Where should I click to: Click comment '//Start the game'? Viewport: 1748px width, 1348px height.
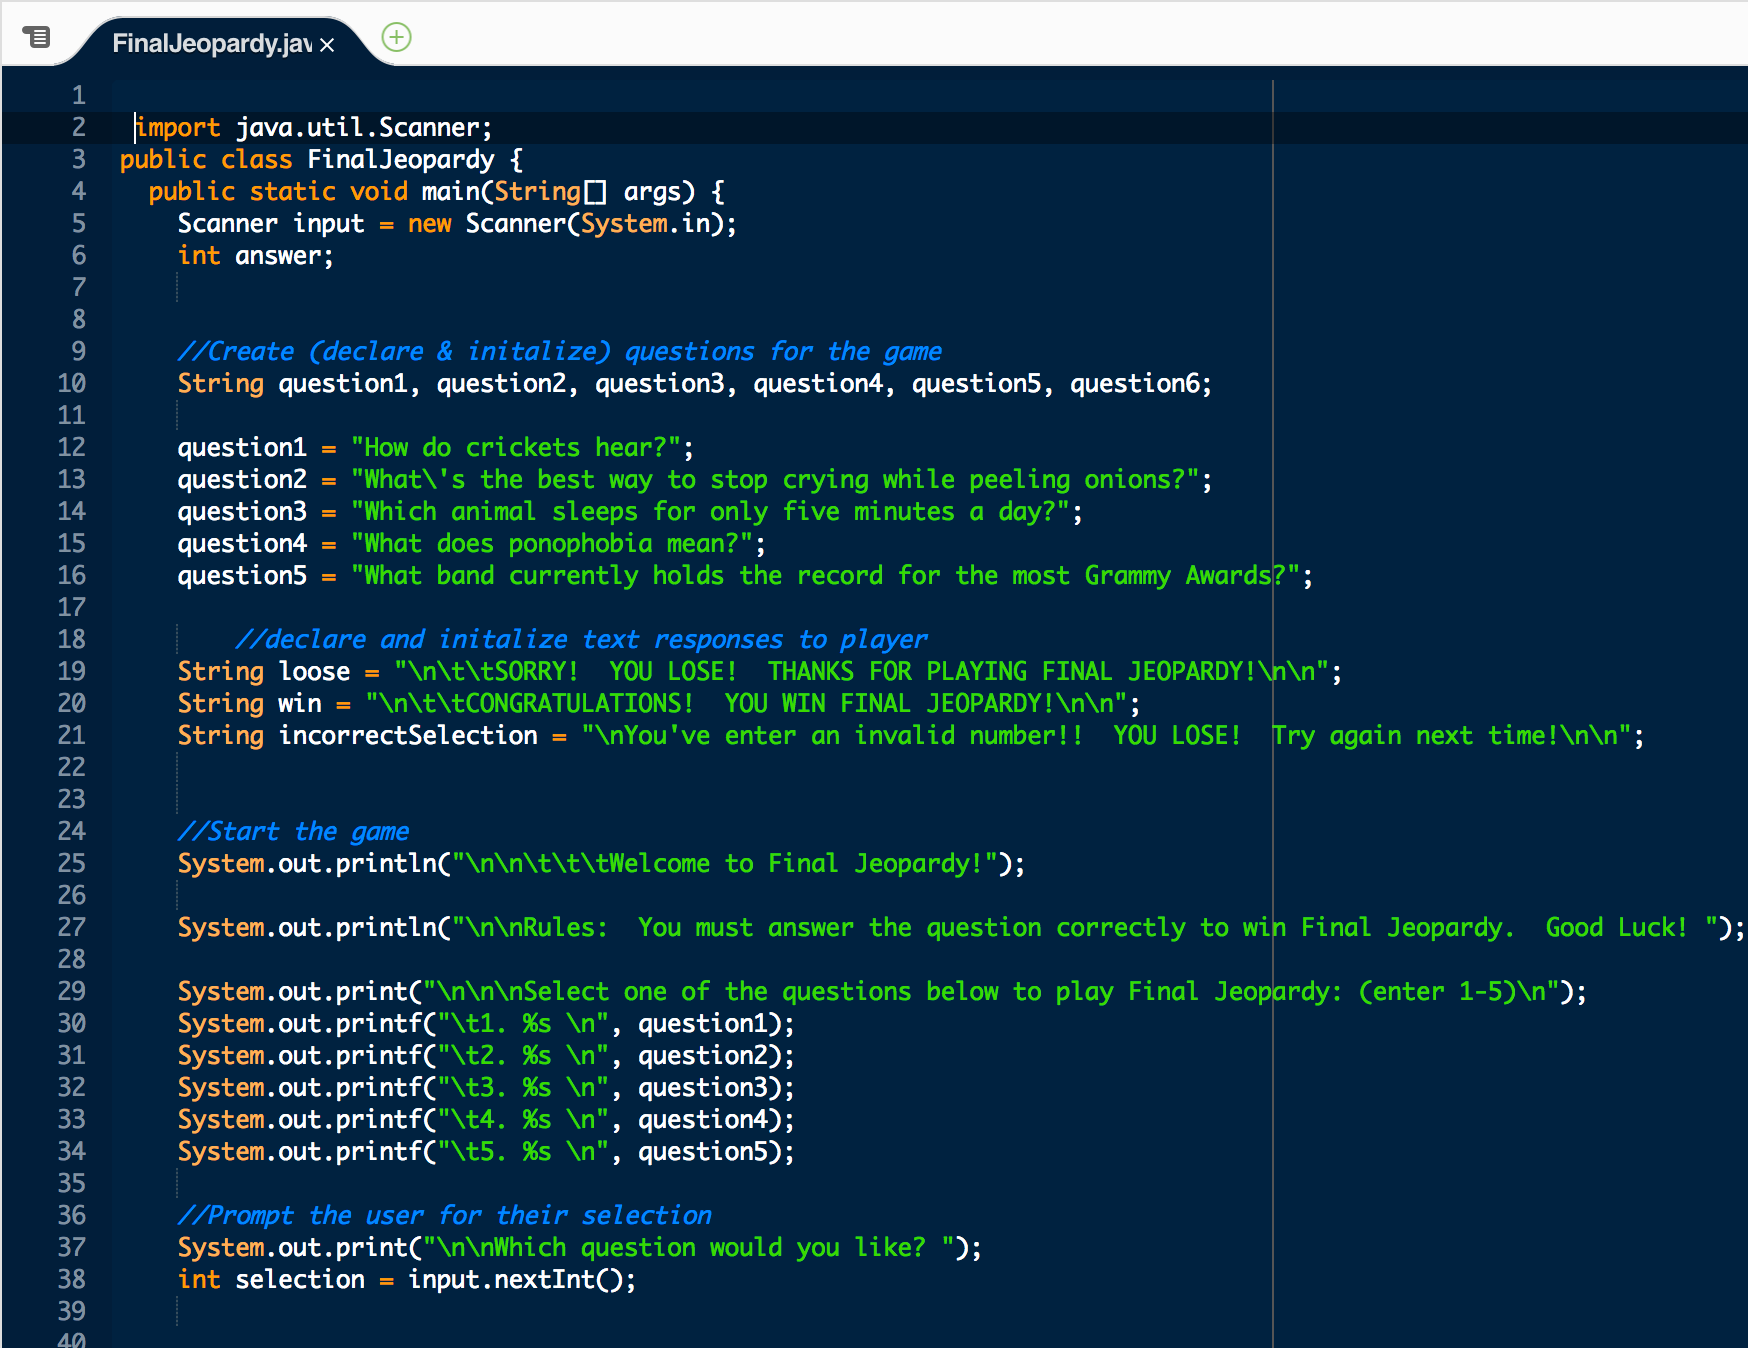[x=293, y=832]
